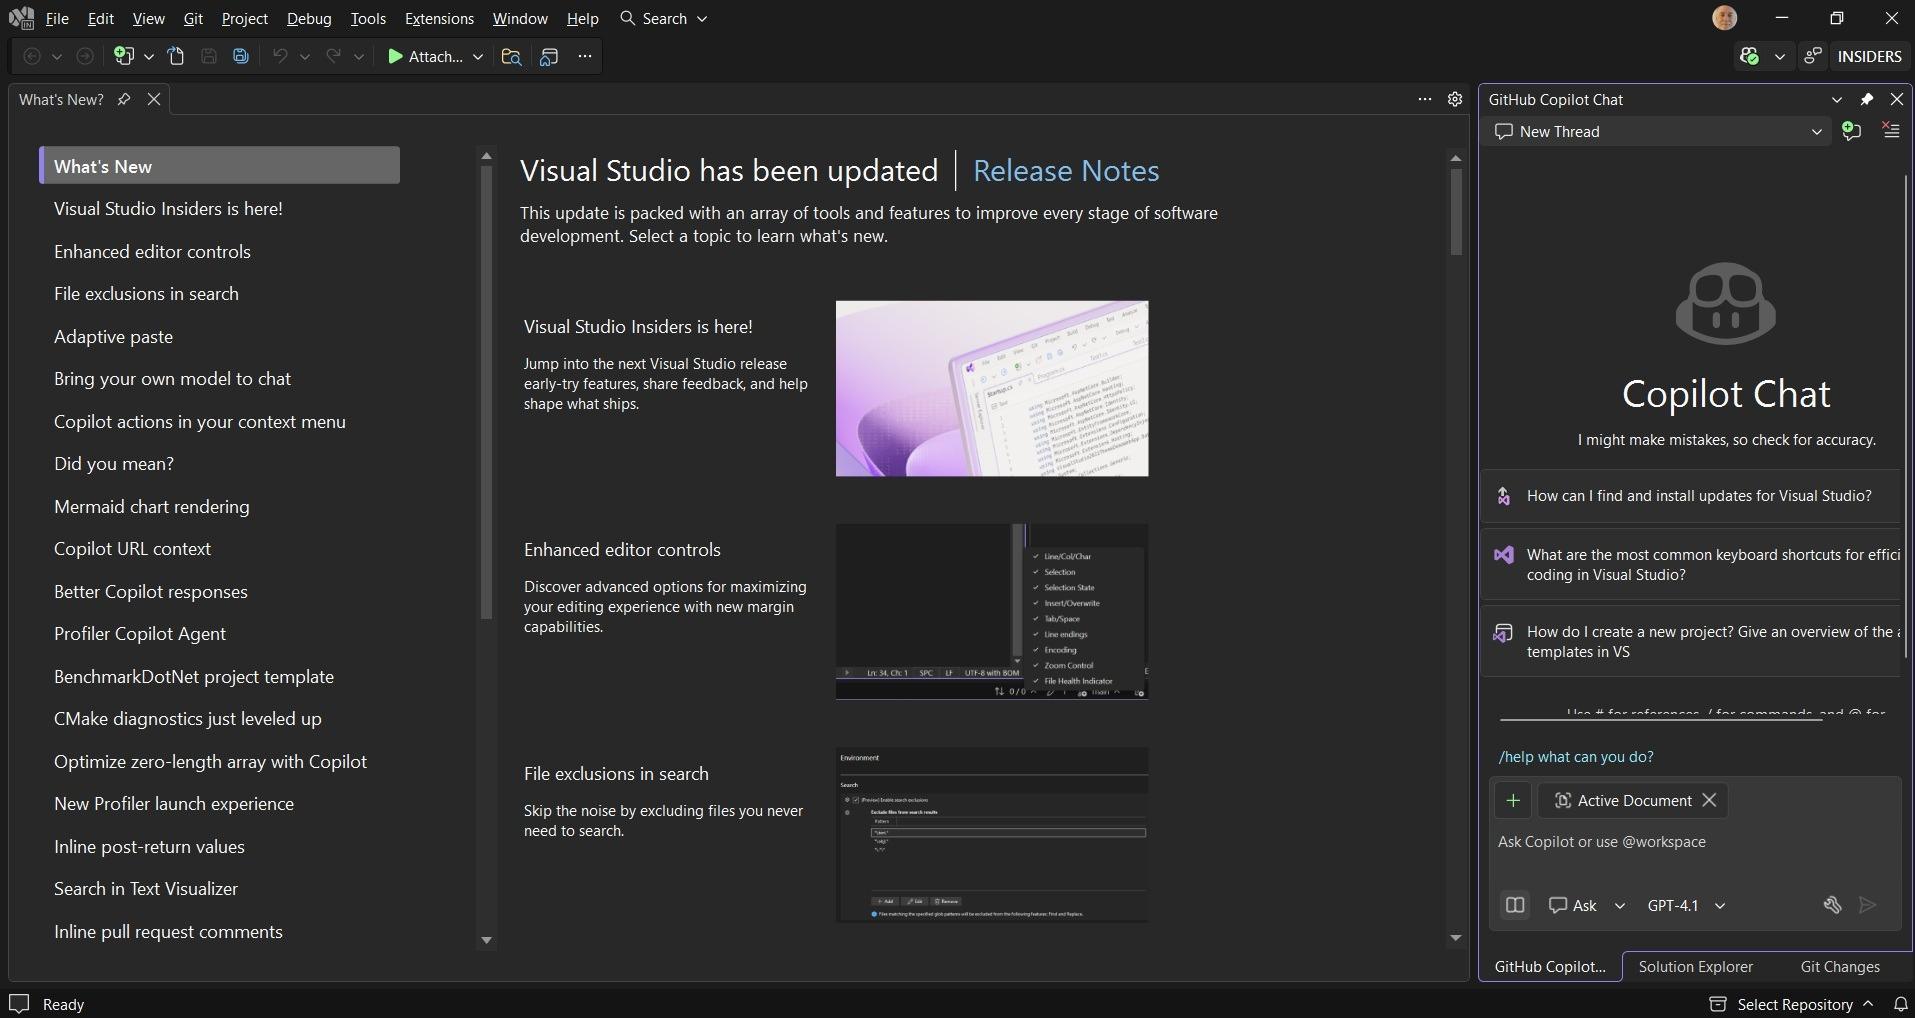Open the Git menu
1915x1018 pixels.
193,18
